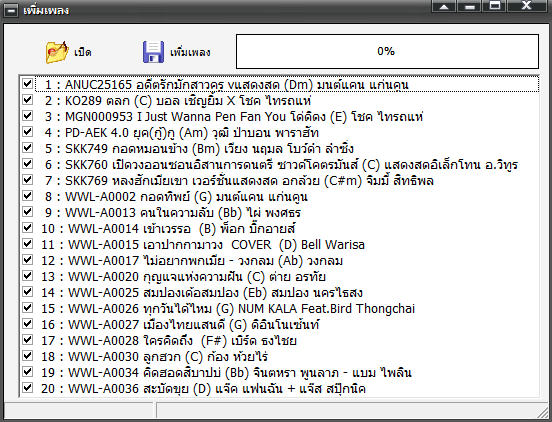Toggle the checkbox for row 4 PD-AEK 4.0
The width and height of the screenshot is (552, 422).
pos(27,132)
